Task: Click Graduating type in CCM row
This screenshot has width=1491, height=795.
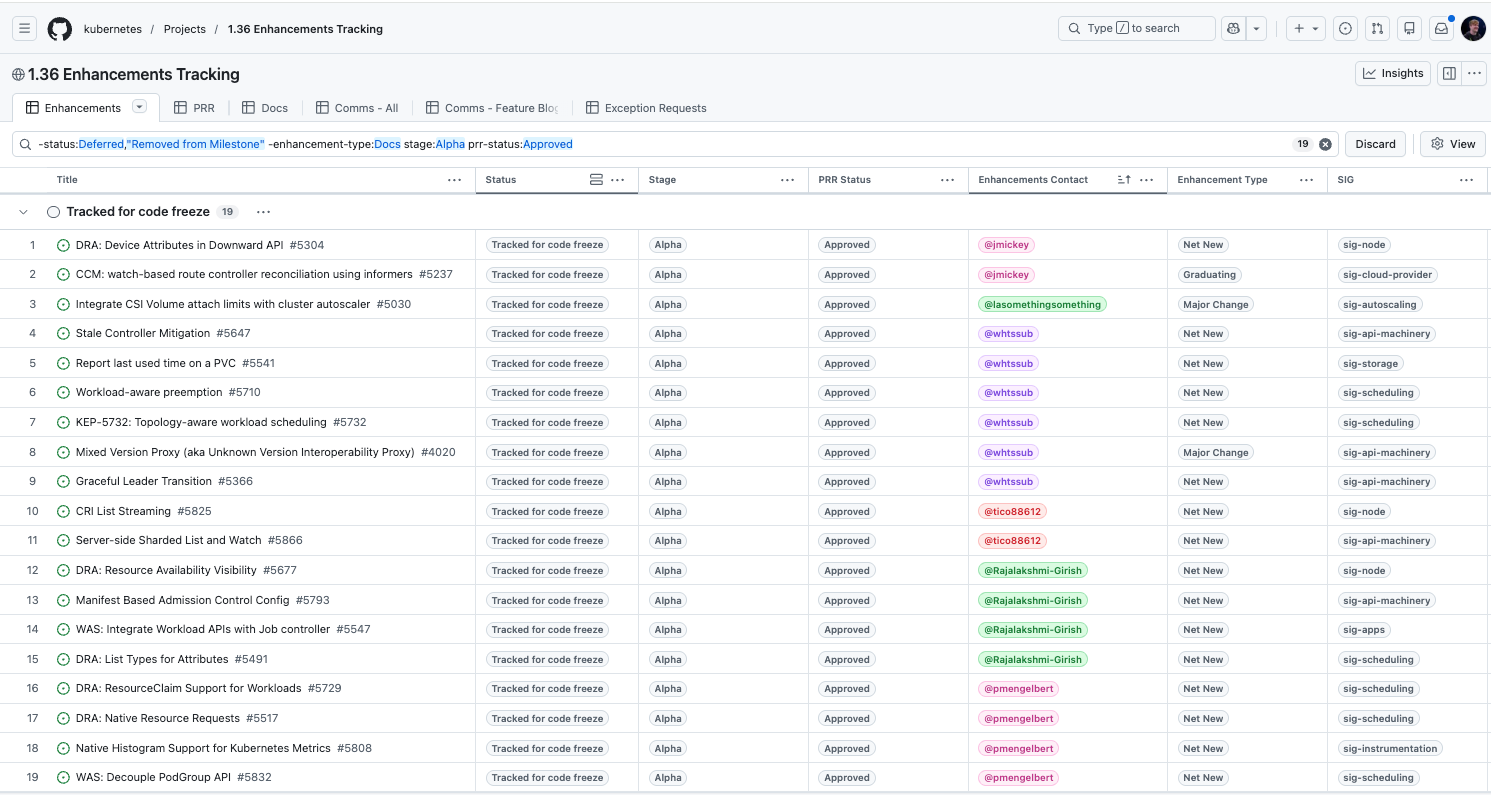Action: (x=1210, y=275)
